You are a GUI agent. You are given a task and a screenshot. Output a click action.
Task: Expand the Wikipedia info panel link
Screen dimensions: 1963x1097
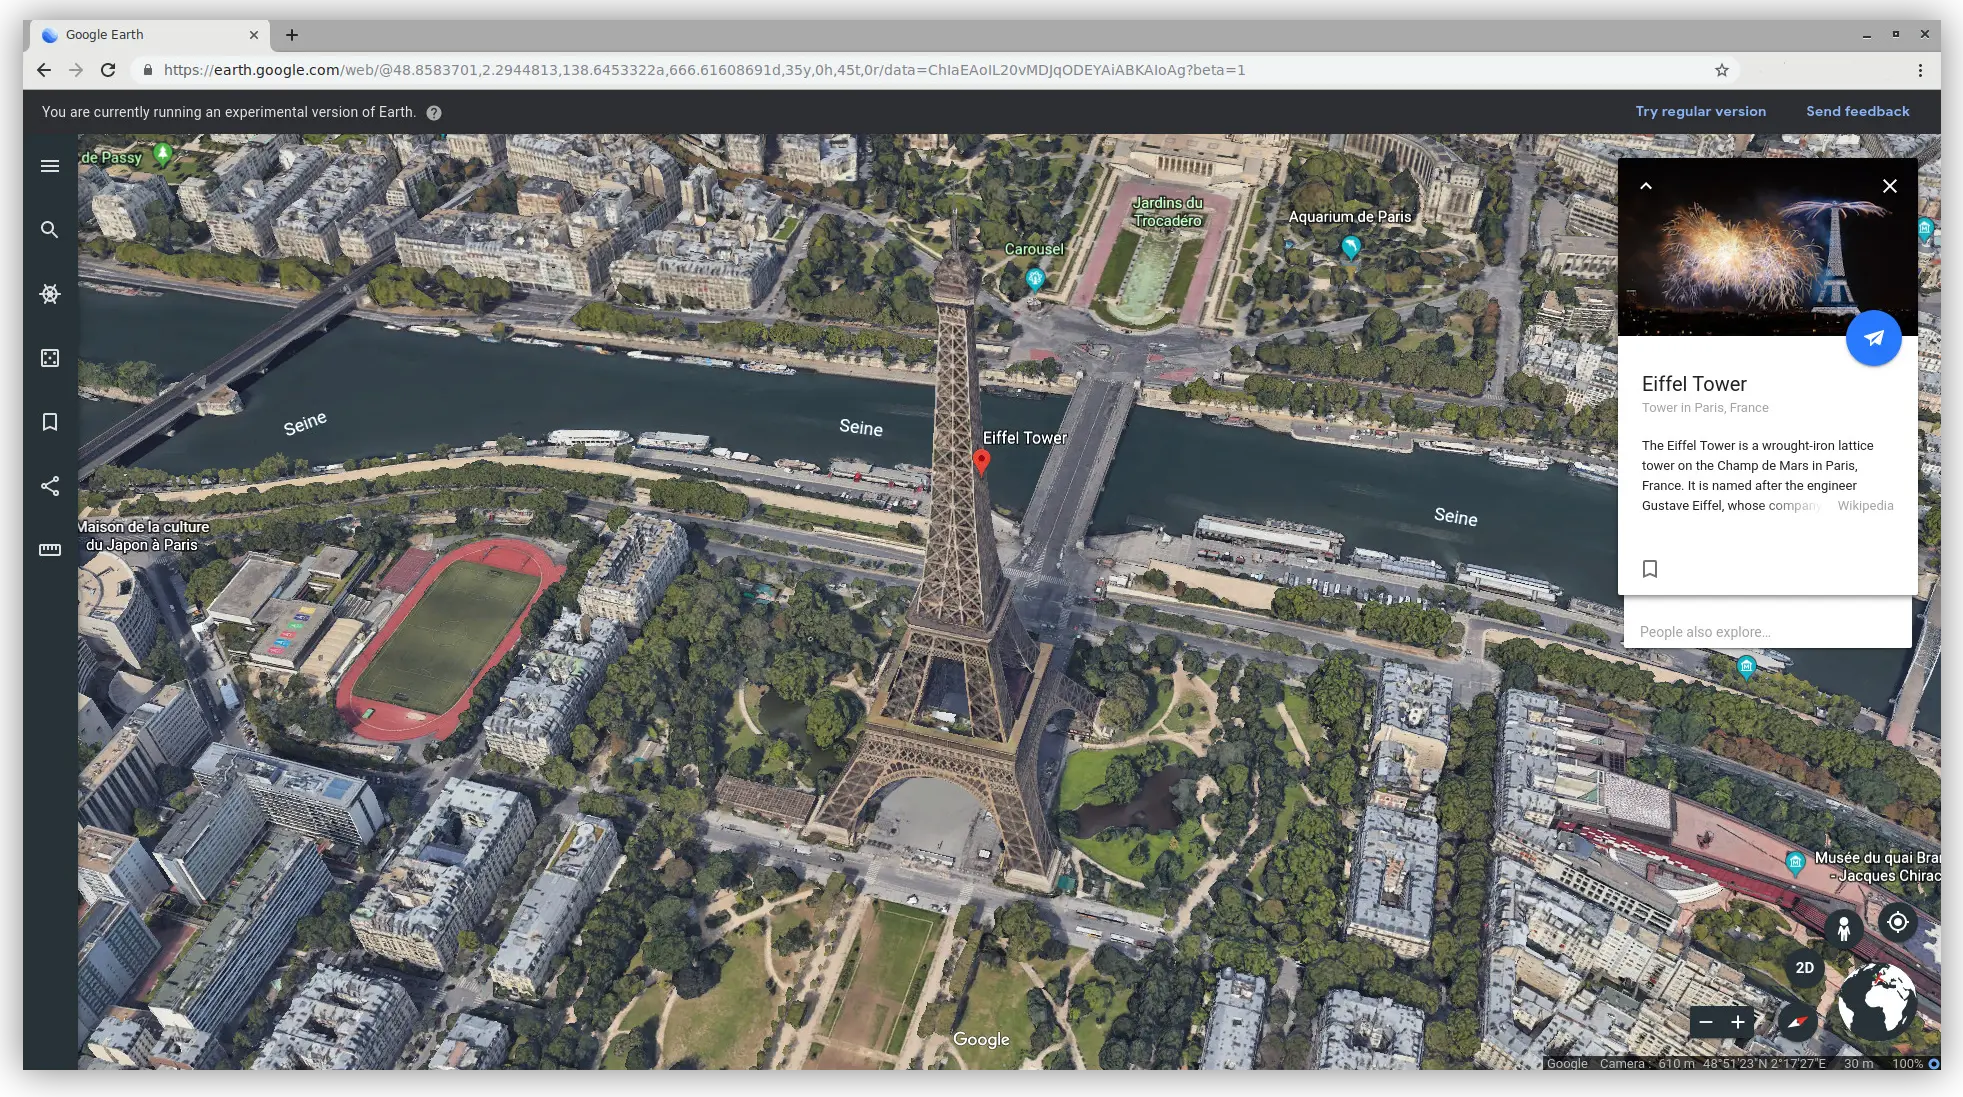pyautogui.click(x=1866, y=504)
